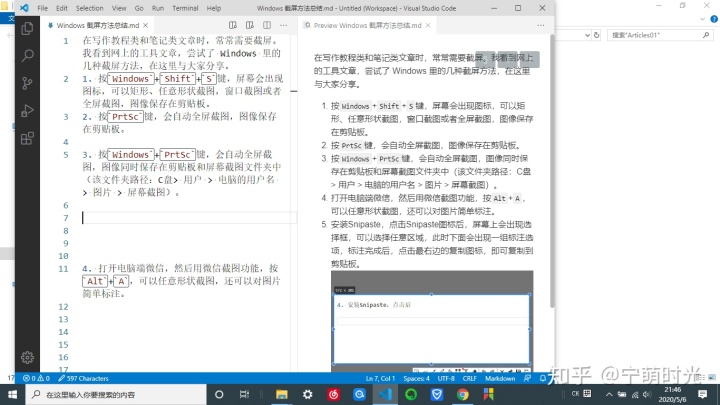The width and height of the screenshot is (720, 405).
Task: Switch to Visual Studio Code on the taskbar
Action: [385, 394]
